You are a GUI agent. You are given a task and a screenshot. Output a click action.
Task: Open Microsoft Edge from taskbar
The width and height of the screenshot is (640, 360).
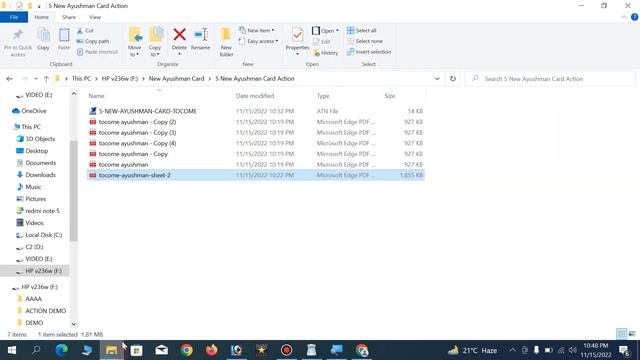click(62, 350)
